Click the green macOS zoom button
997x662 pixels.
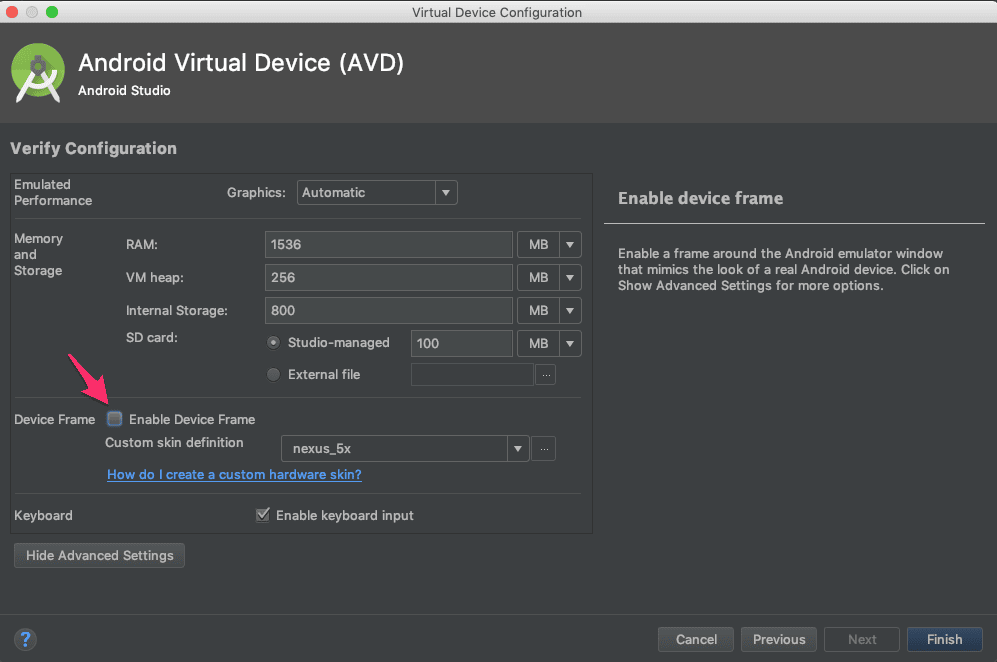pyautogui.click(x=52, y=12)
